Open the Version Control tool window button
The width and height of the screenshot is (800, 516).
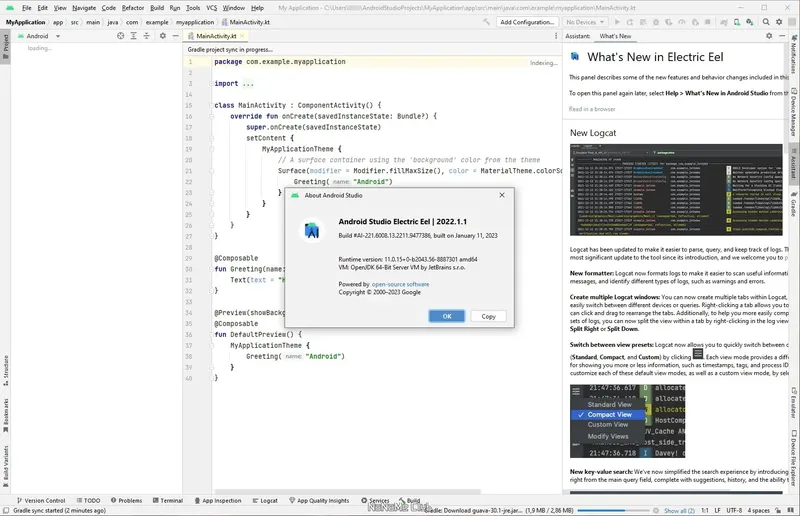coord(41,500)
